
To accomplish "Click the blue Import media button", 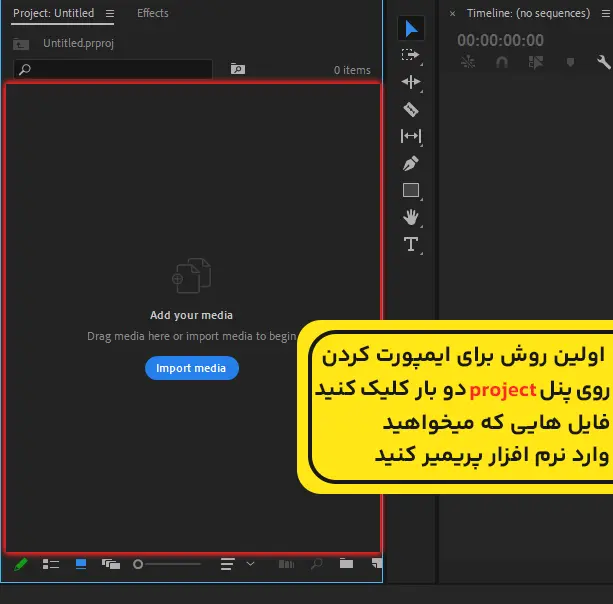I will (192, 368).
